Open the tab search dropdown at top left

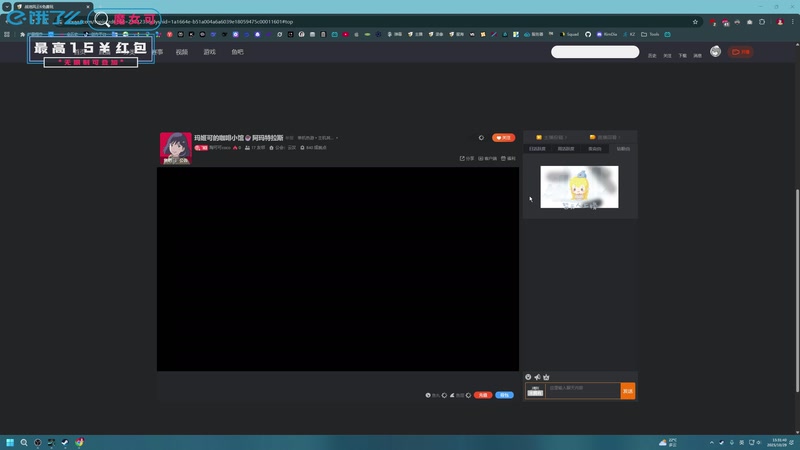pos(7,7)
